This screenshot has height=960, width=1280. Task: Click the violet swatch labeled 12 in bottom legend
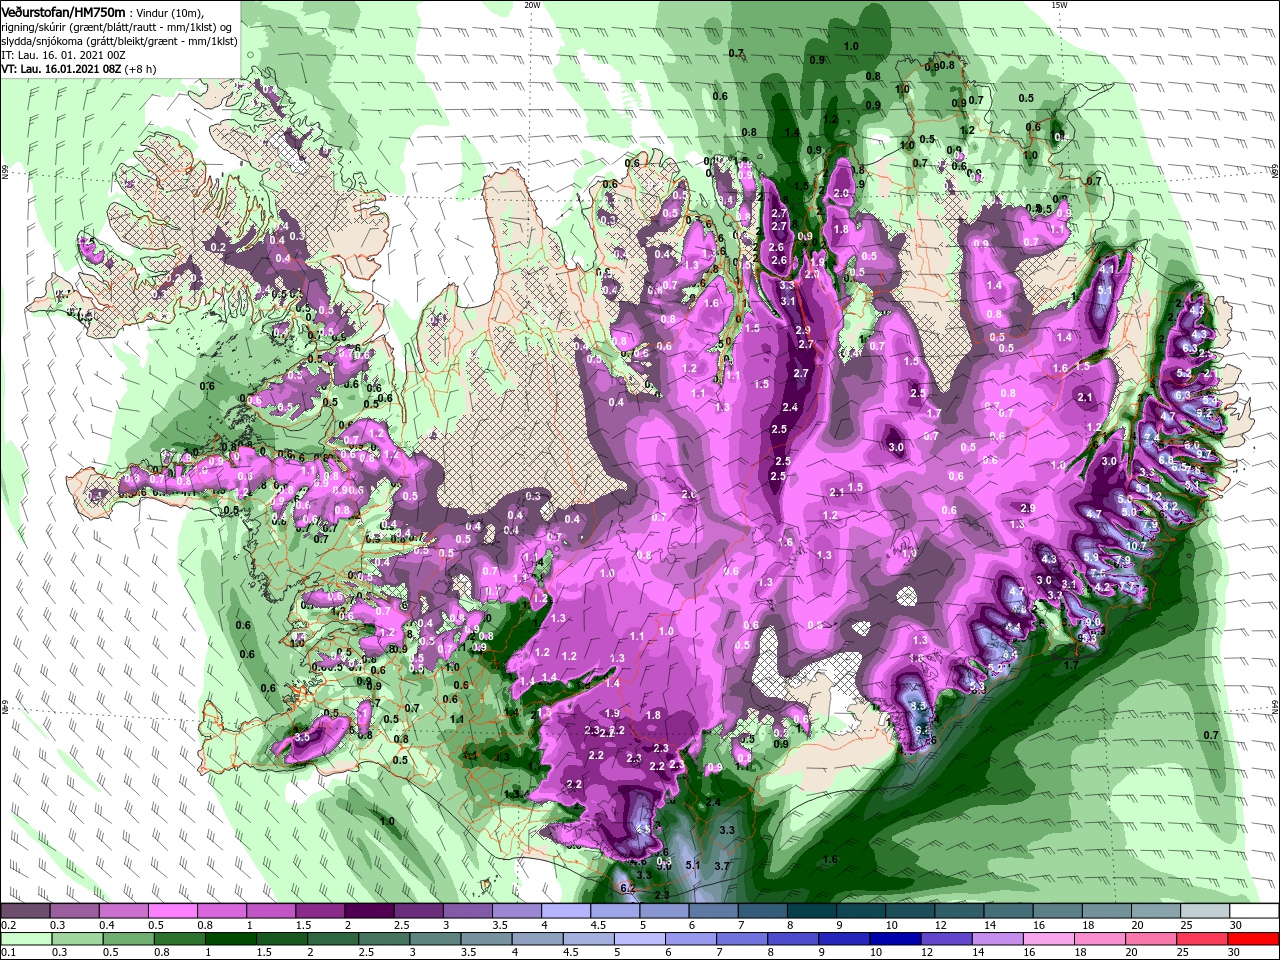[948, 940]
